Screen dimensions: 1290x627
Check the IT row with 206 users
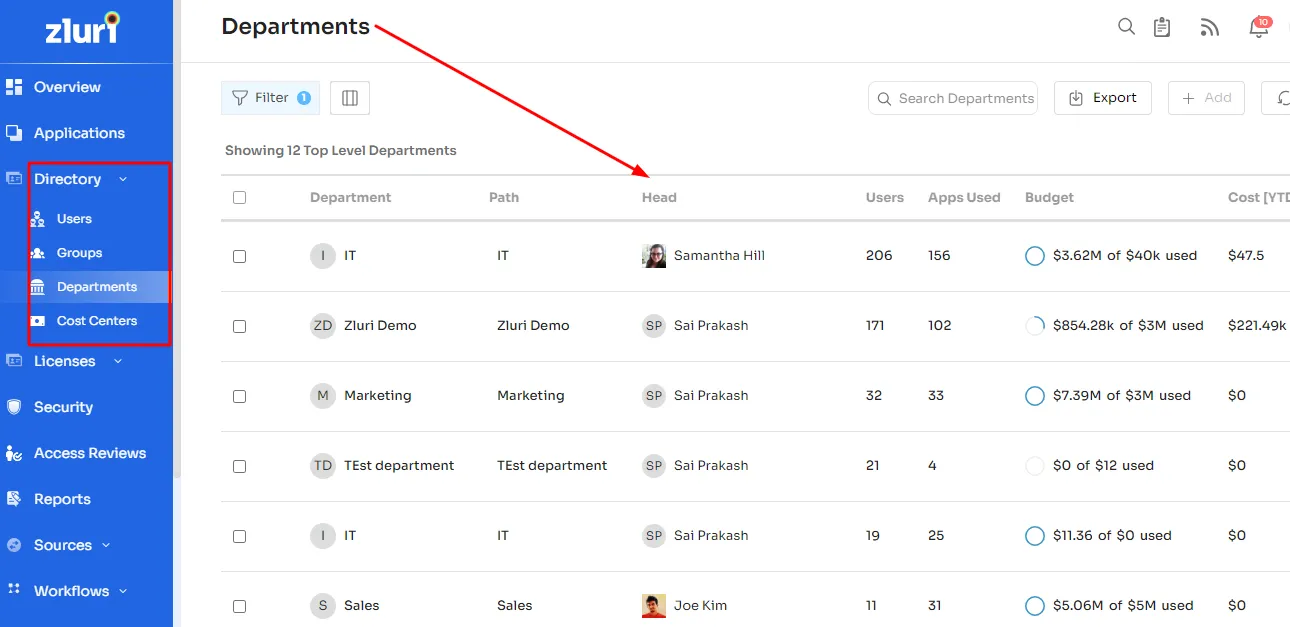[239, 256]
